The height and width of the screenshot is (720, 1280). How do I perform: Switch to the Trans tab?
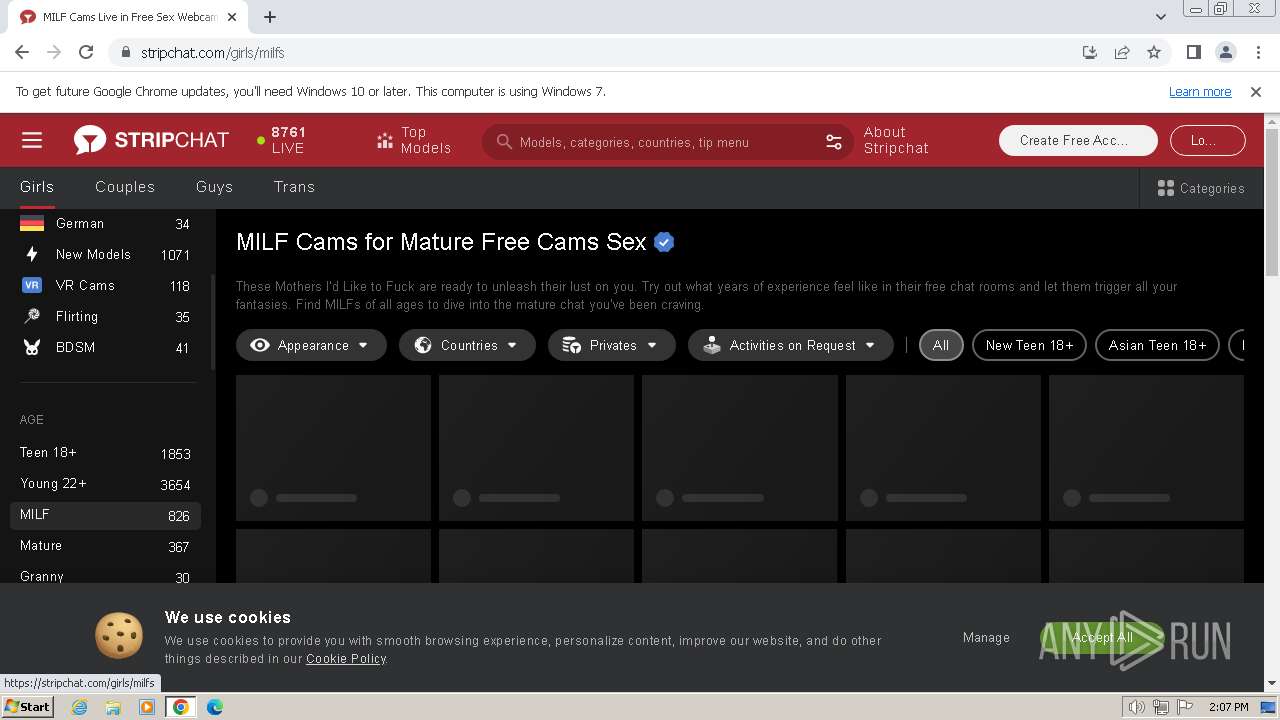294,187
